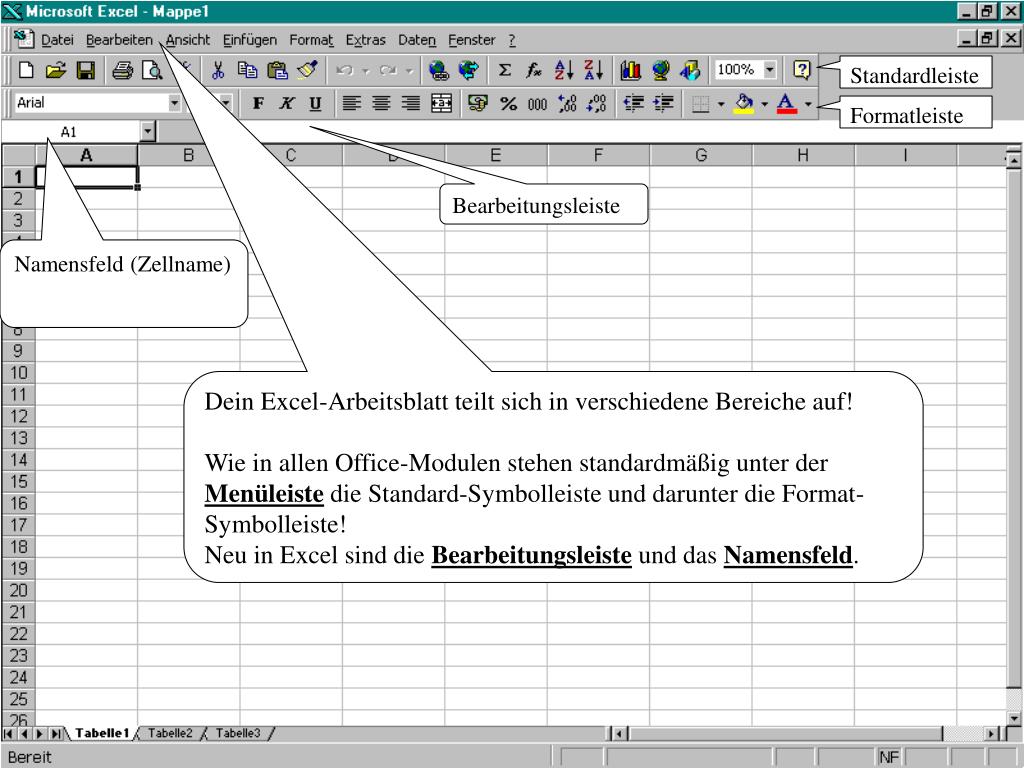This screenshot has height=768, width=1024.
Task: Increase decimal places icon
Action: [x=567, y=103]
